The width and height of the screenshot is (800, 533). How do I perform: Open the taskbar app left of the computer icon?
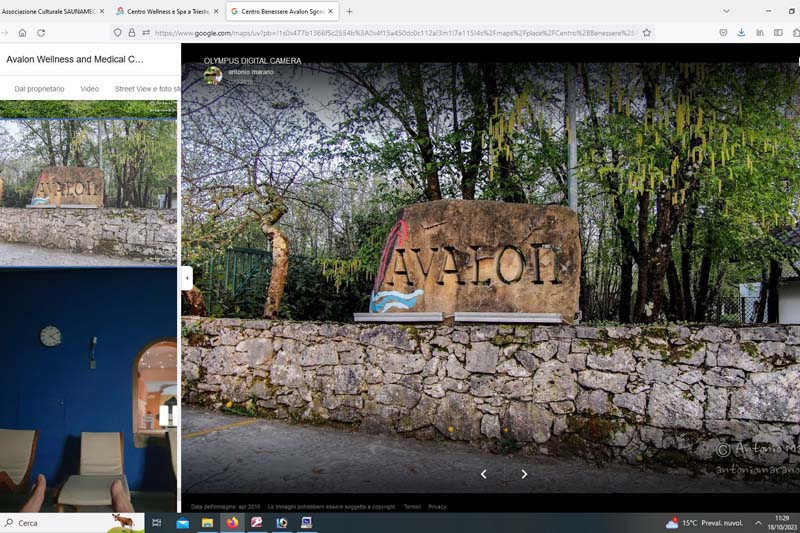pyautogui.click(x=282, y=523)
